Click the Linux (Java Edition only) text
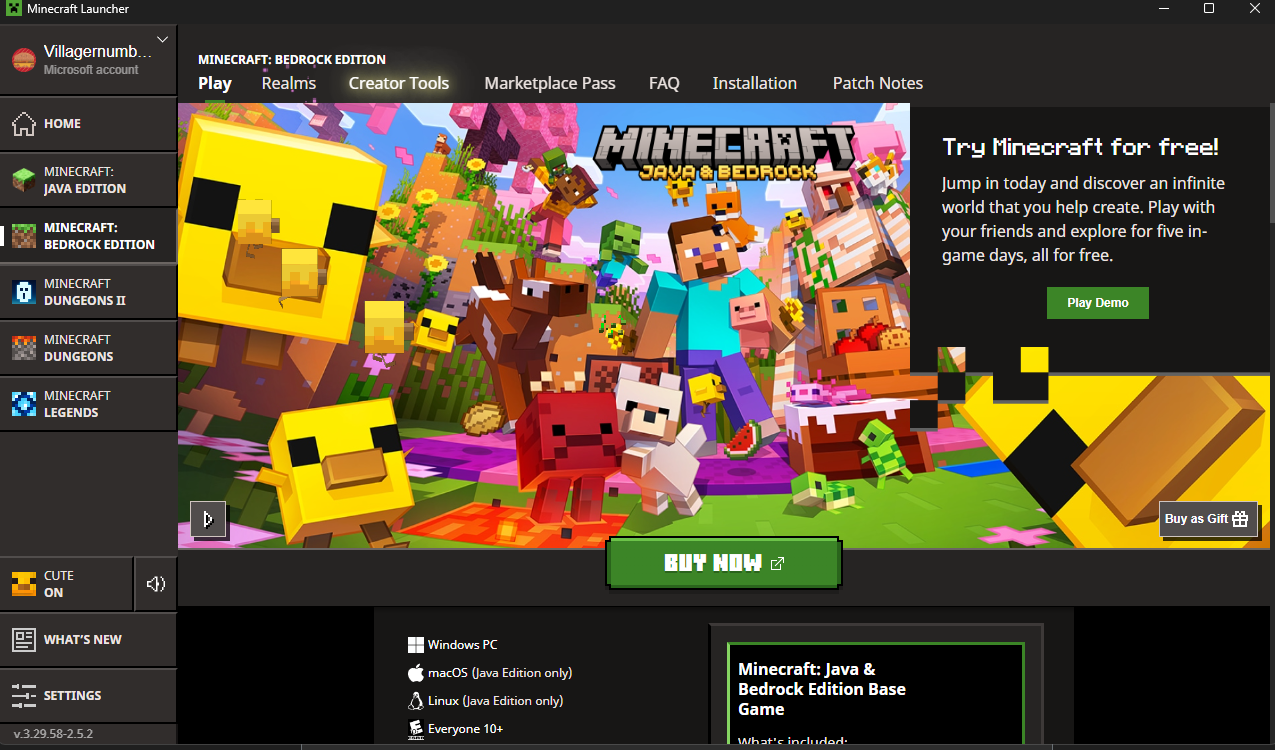 [495, 701]
